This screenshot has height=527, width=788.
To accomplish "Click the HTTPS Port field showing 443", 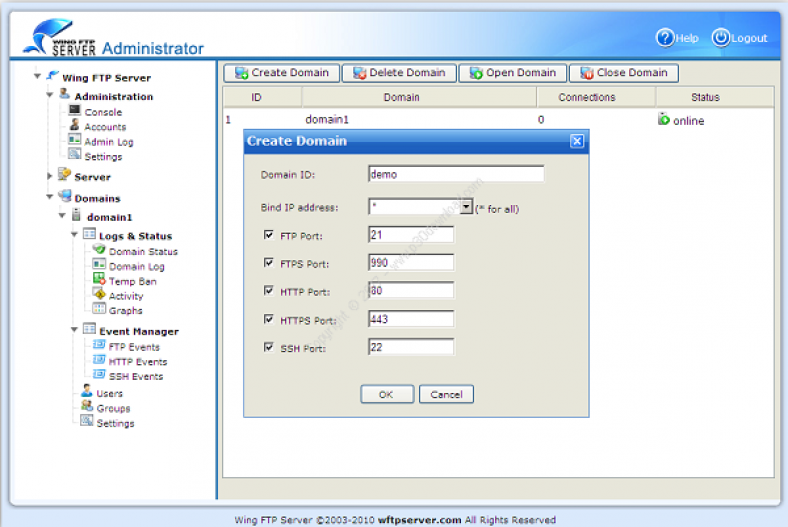I will (x=411, y=319).
